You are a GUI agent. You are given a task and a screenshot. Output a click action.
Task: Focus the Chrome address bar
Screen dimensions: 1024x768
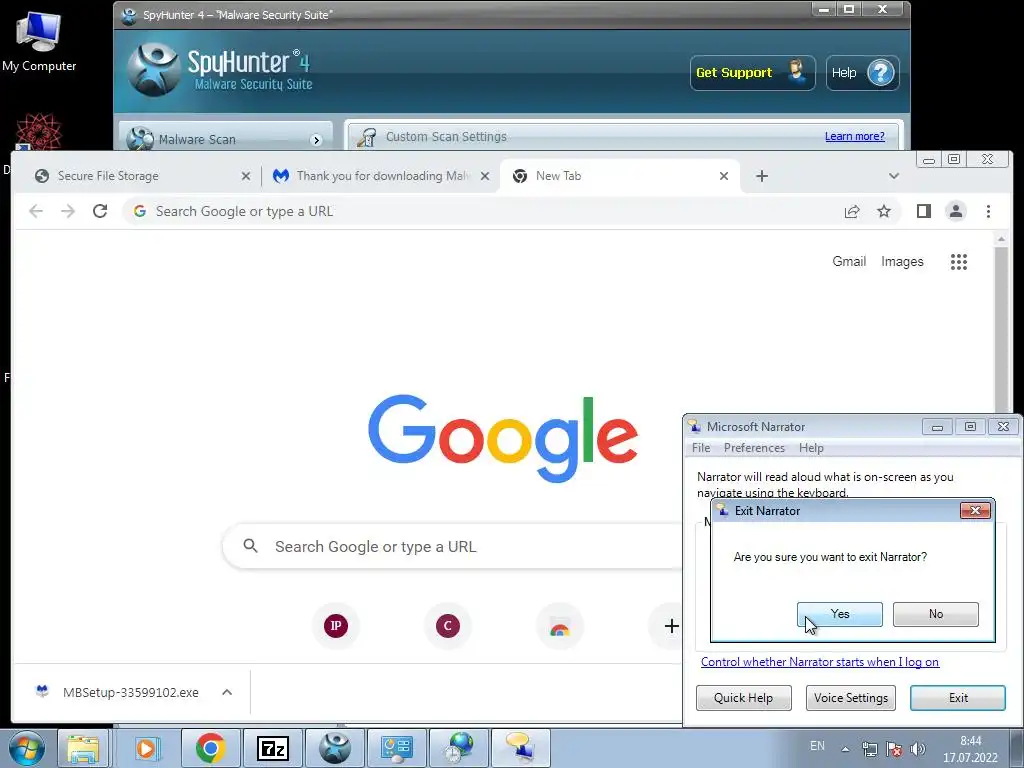point(483,211)
